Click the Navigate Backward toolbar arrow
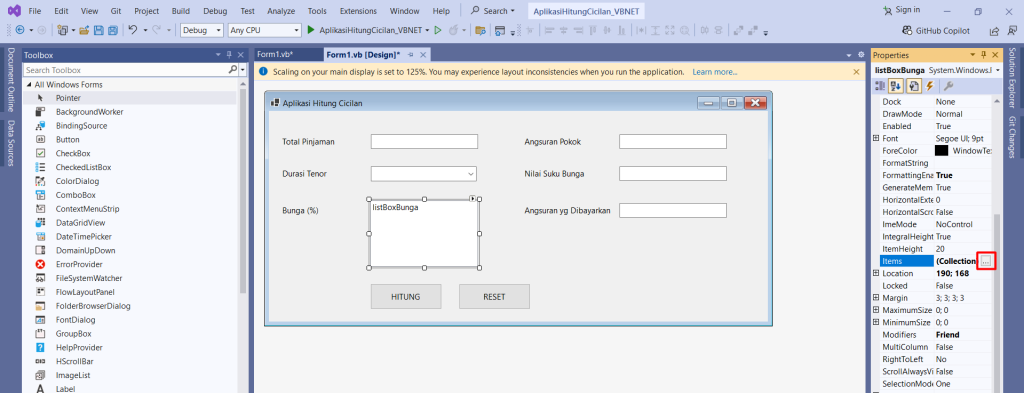This screenshot has height=393, width=1024. click(19, 30)
